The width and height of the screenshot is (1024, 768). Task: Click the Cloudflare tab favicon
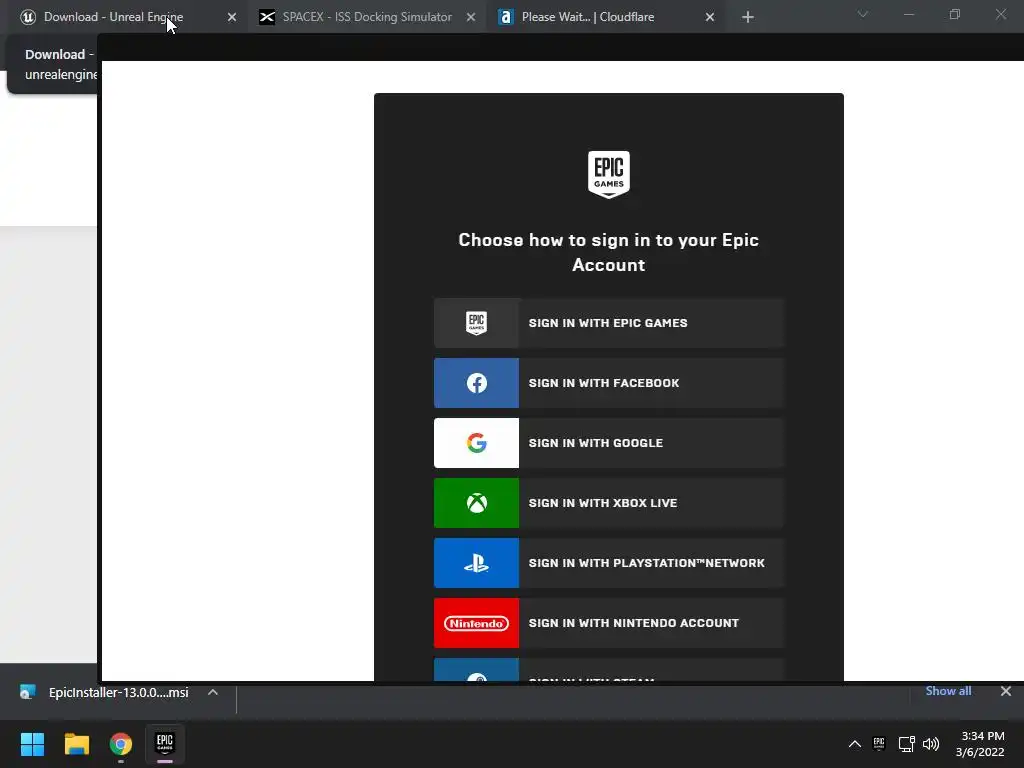pos(505,17)
